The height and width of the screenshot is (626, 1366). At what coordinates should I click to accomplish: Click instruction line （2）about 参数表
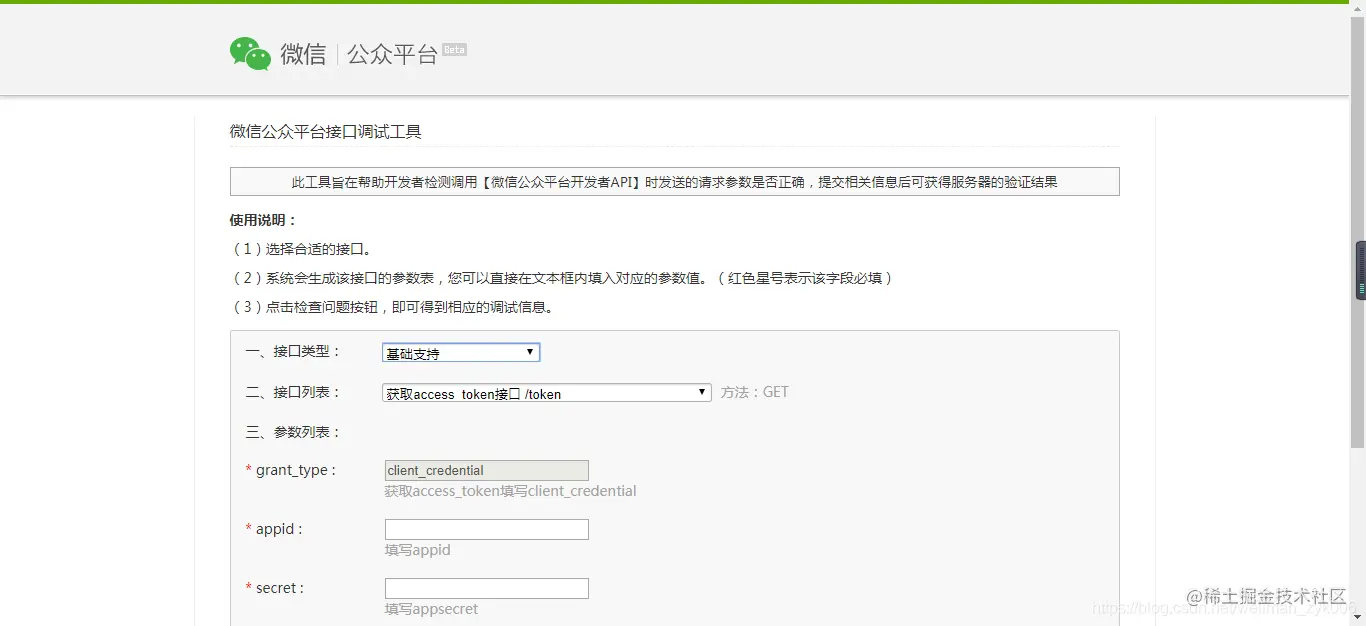click(x=562, y=278)
